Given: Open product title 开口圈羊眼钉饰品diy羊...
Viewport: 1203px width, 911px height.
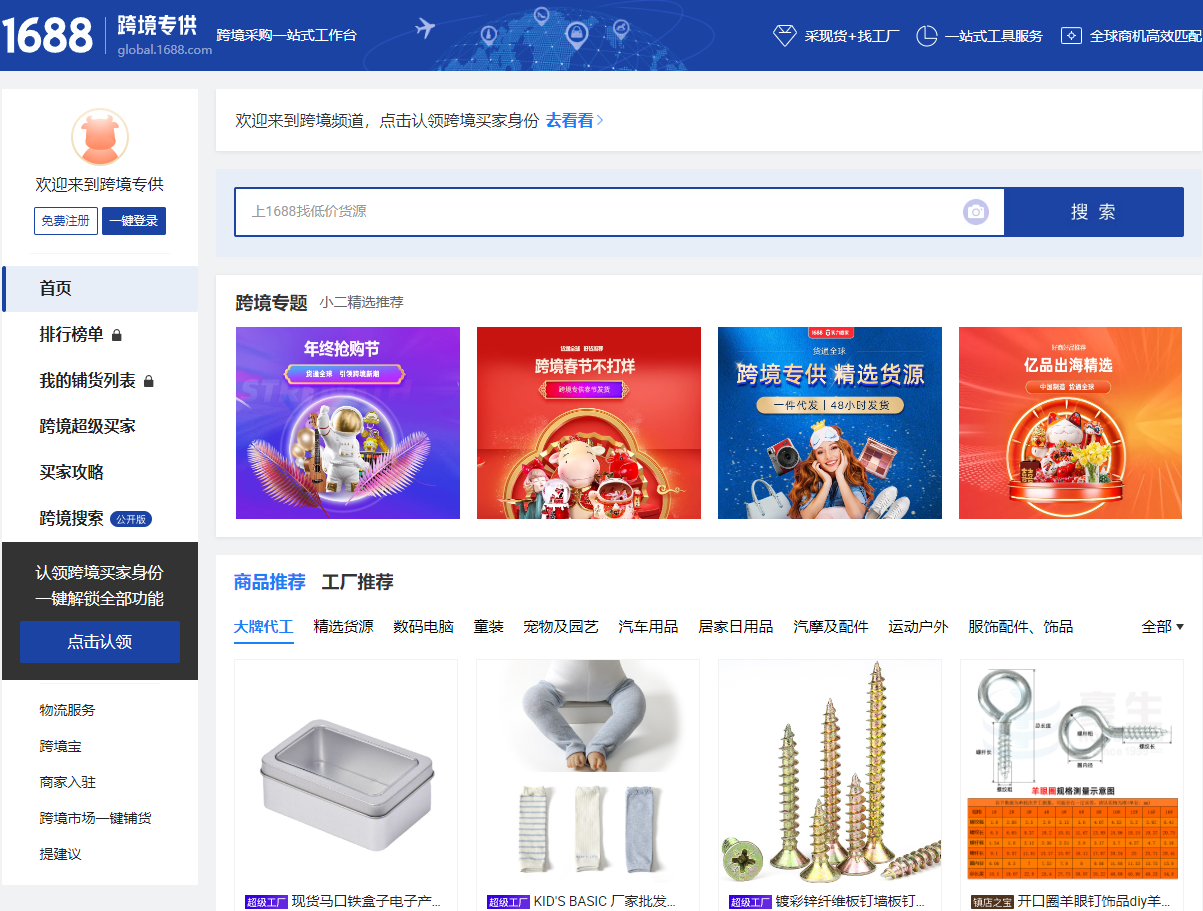Looking at the screenshot, I should click(1093, 902).
